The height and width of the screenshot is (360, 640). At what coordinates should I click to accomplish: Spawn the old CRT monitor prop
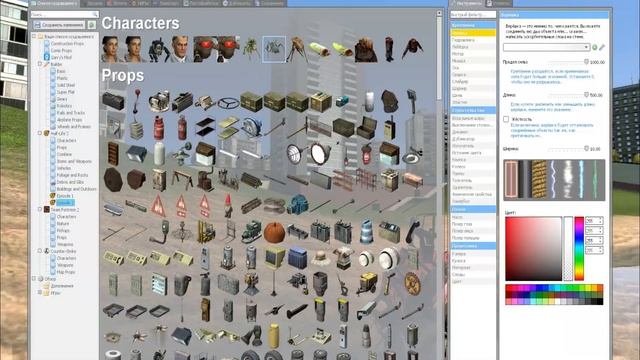274,258
